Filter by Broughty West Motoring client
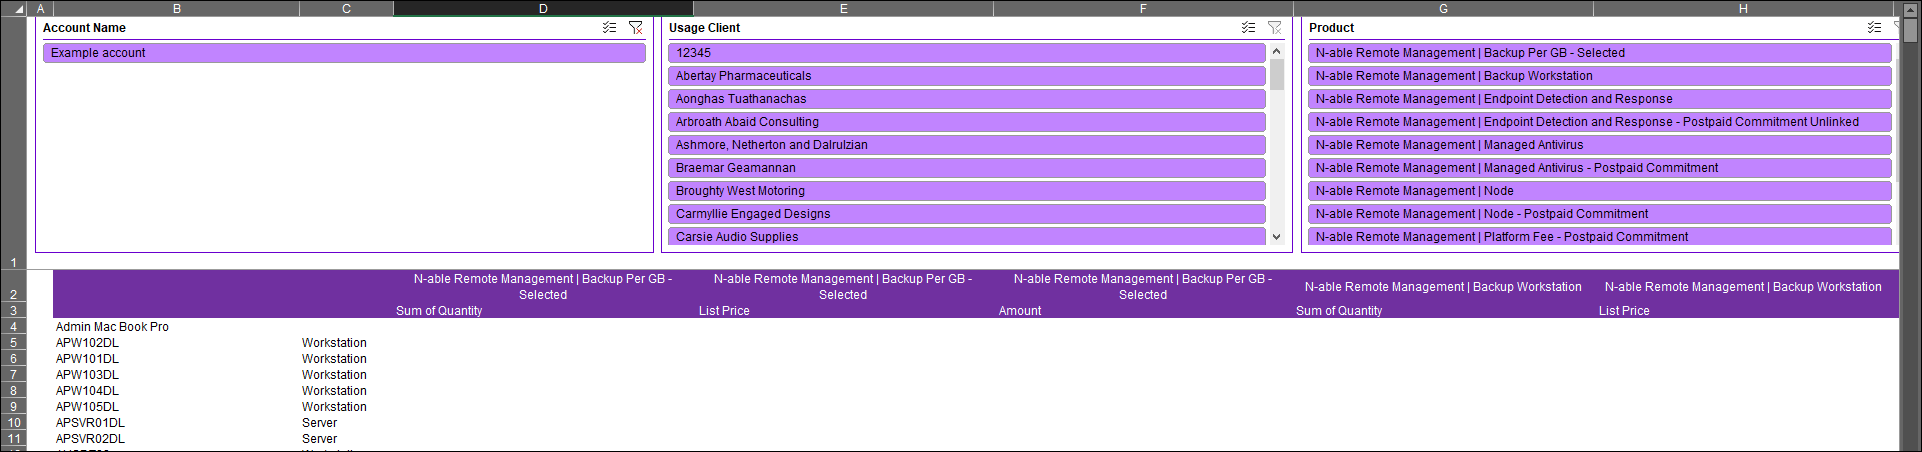The height and width of the screenshot is (452, 1922). click(x=966, y=191)
